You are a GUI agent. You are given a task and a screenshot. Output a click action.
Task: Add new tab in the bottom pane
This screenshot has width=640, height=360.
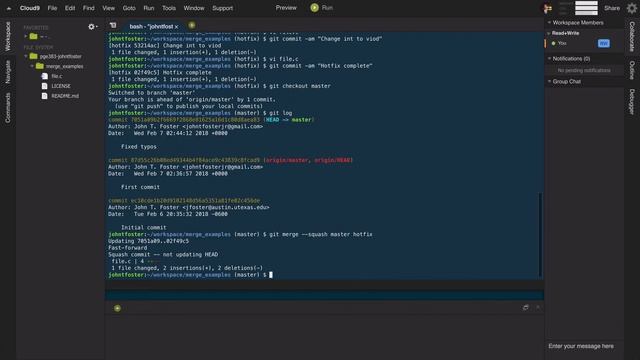(x=117, y=308)
